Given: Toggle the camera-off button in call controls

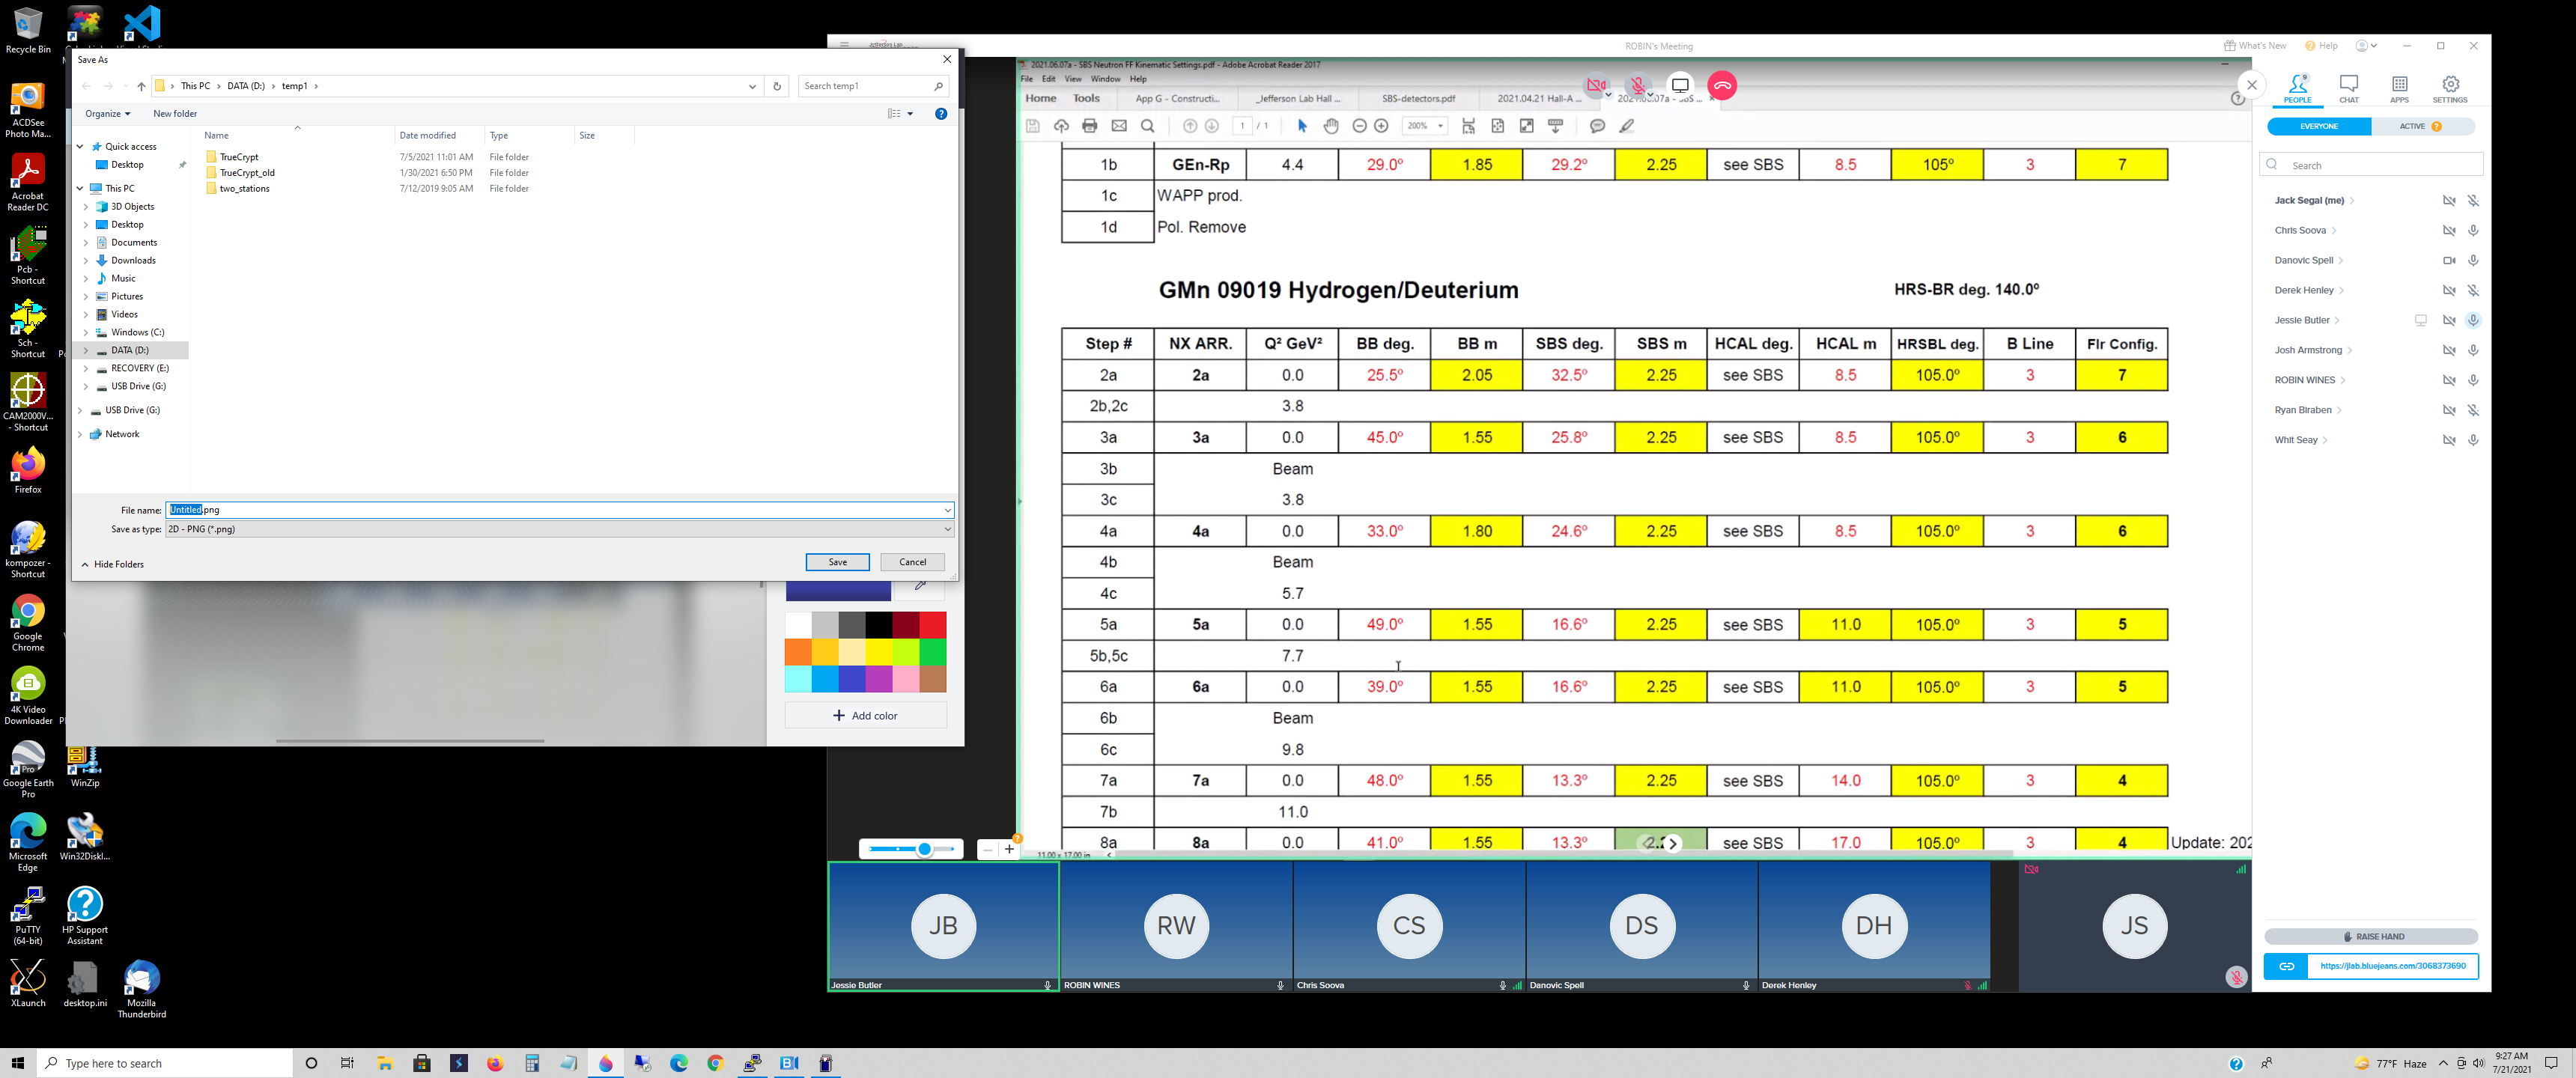Looking at the screenshot, I should [x=1596, y=86].
